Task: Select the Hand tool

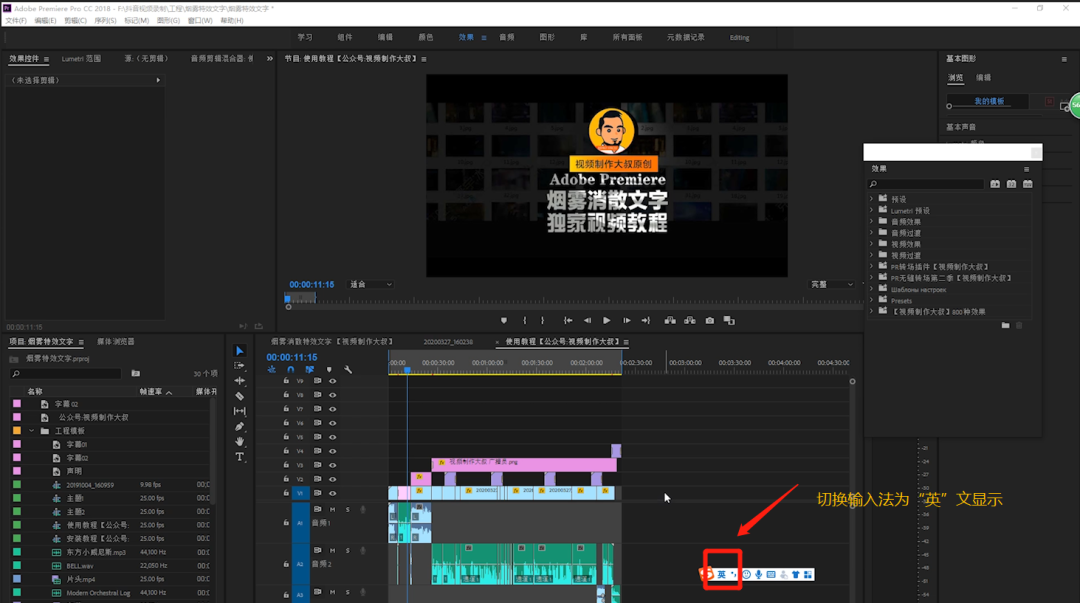Action: point(240,441)
